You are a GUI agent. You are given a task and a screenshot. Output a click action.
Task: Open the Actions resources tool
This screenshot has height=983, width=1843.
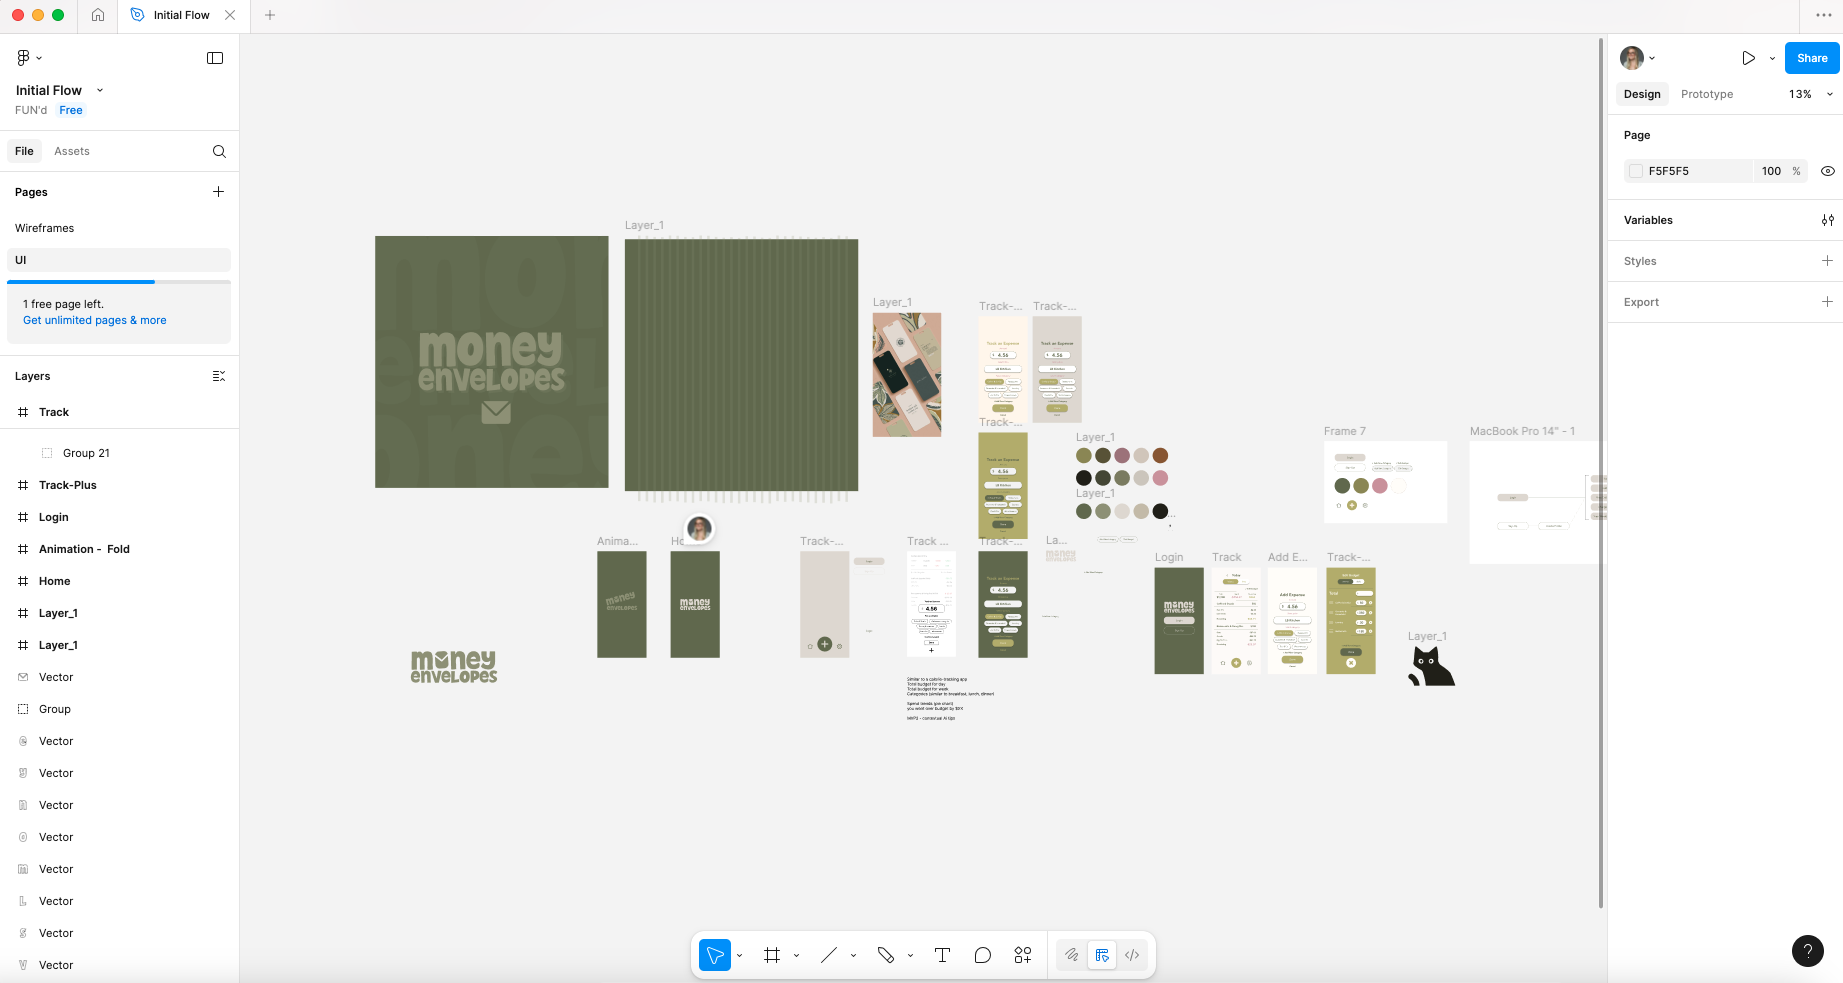point(1022,955)
